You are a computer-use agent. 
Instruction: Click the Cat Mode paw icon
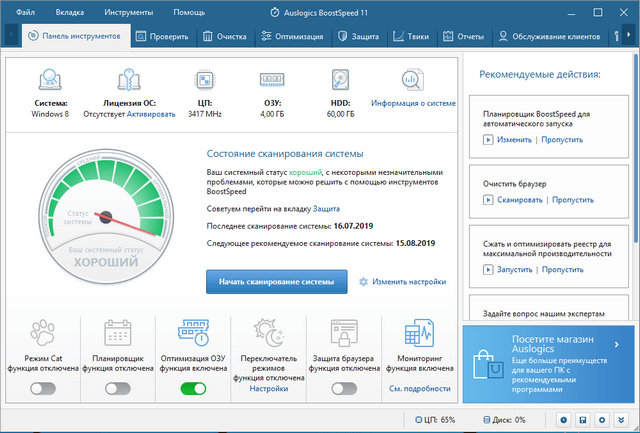pos(43,333)
